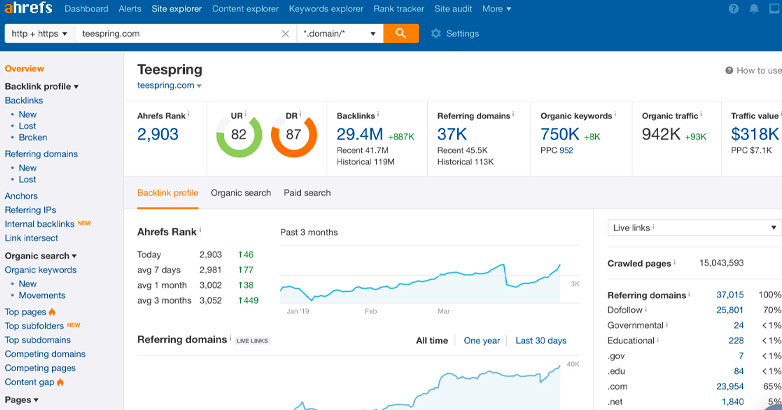Click the DR 87 donut gauge
The width and height of the screenshot is (782, 410).
294,135
